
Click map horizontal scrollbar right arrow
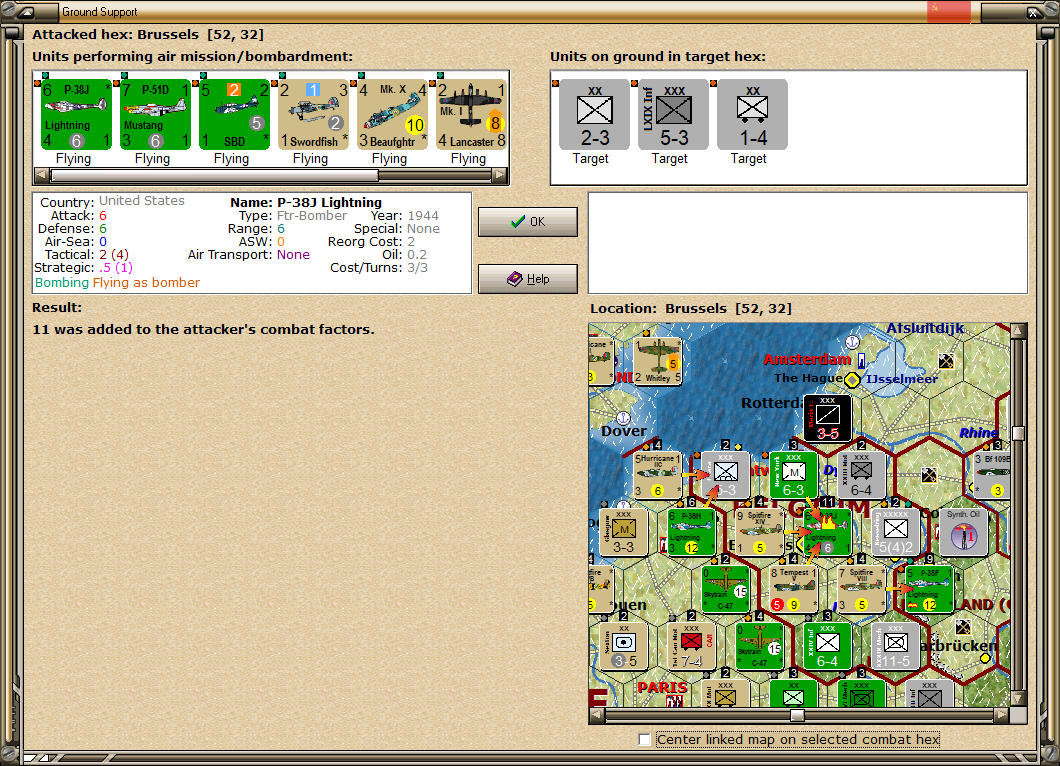pyautogui.click(x=1002, y=714)
